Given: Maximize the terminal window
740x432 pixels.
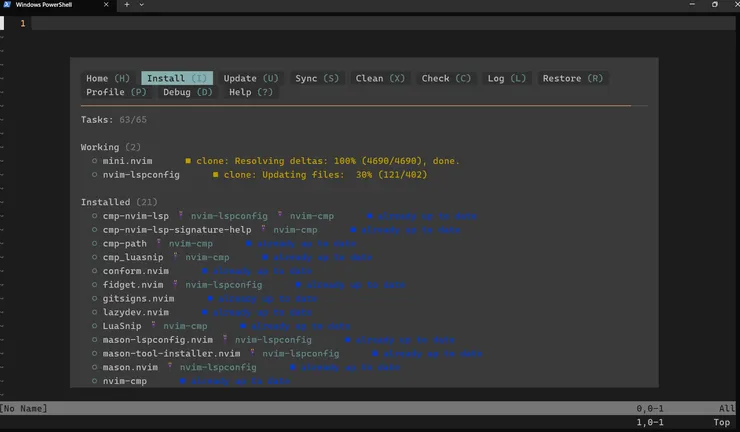Looking at the screenshot, I should pos(714,5).
